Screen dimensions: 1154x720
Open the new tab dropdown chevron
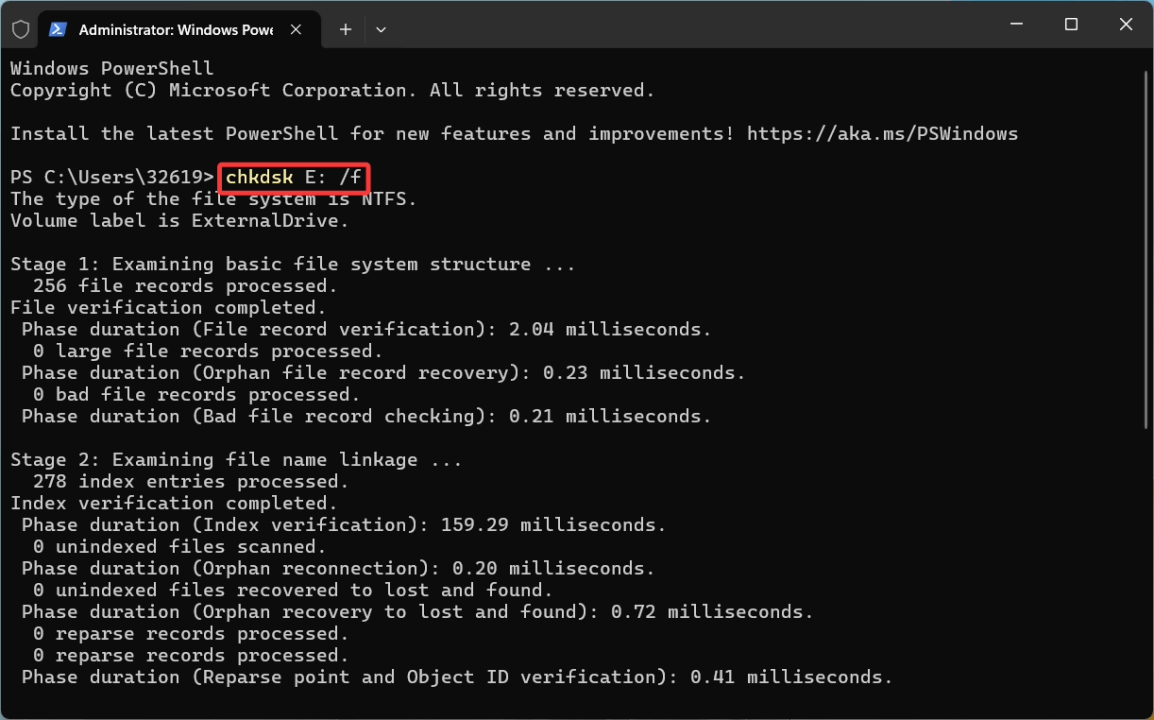[x=380, y=29]
